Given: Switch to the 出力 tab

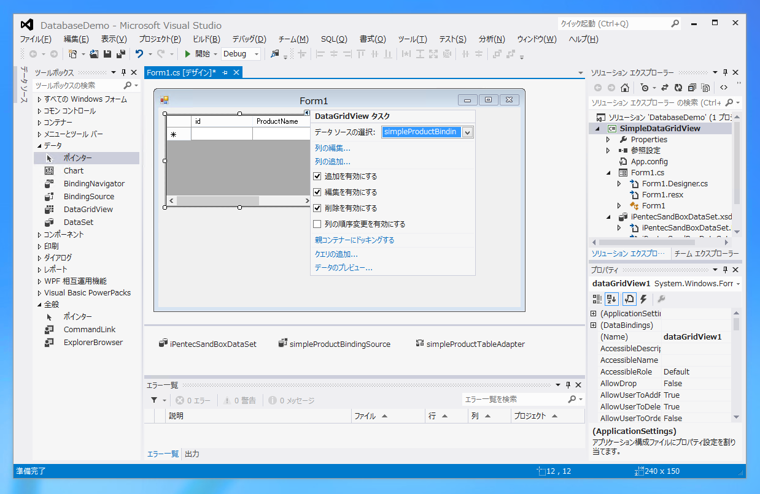Looking at the screenshot, I should tap(192, 454).
